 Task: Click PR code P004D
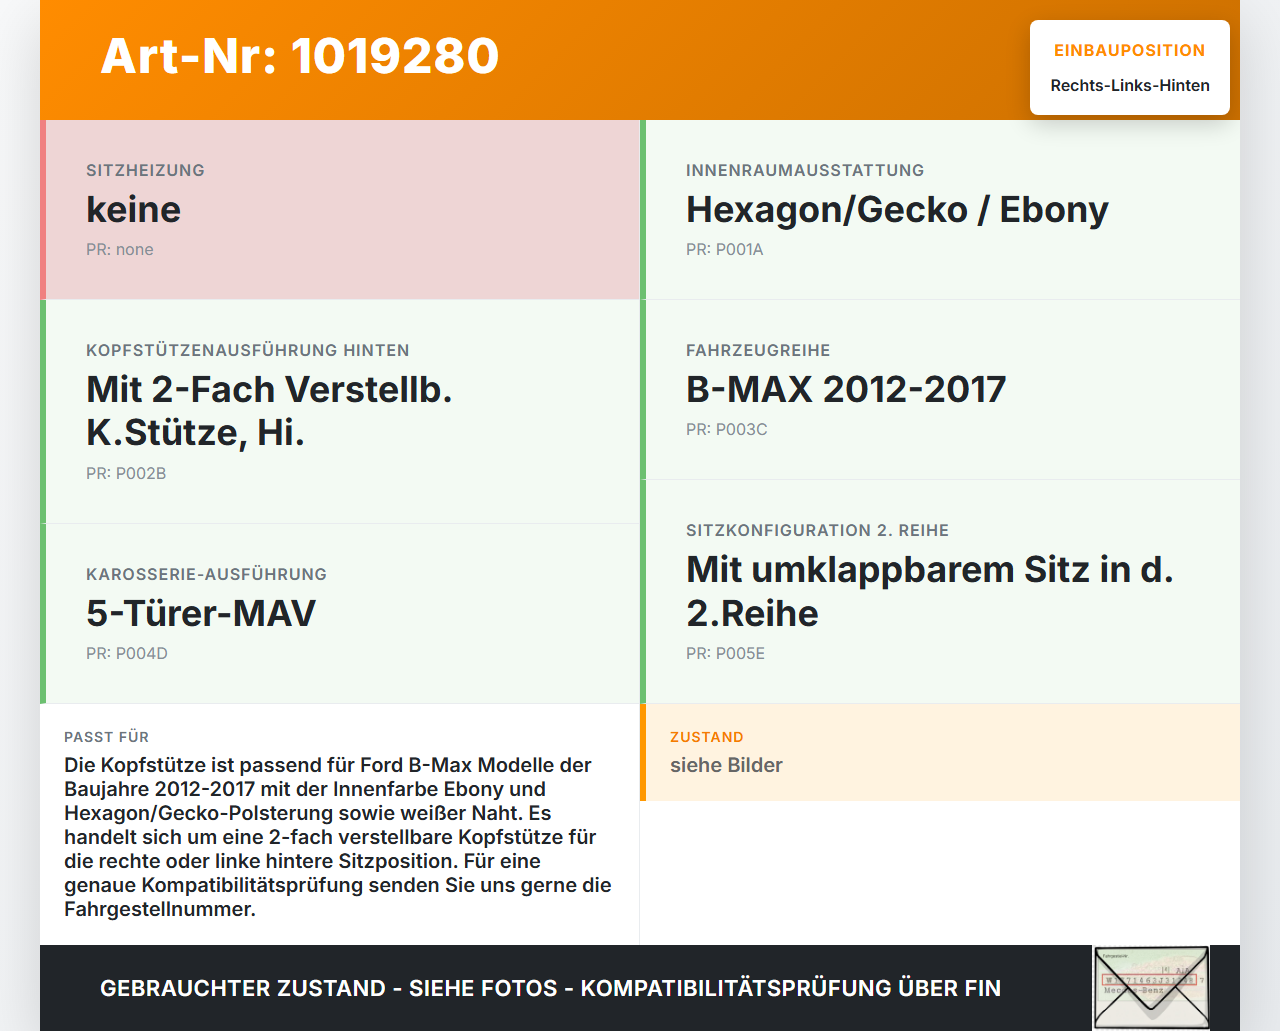tap(127, 653)
